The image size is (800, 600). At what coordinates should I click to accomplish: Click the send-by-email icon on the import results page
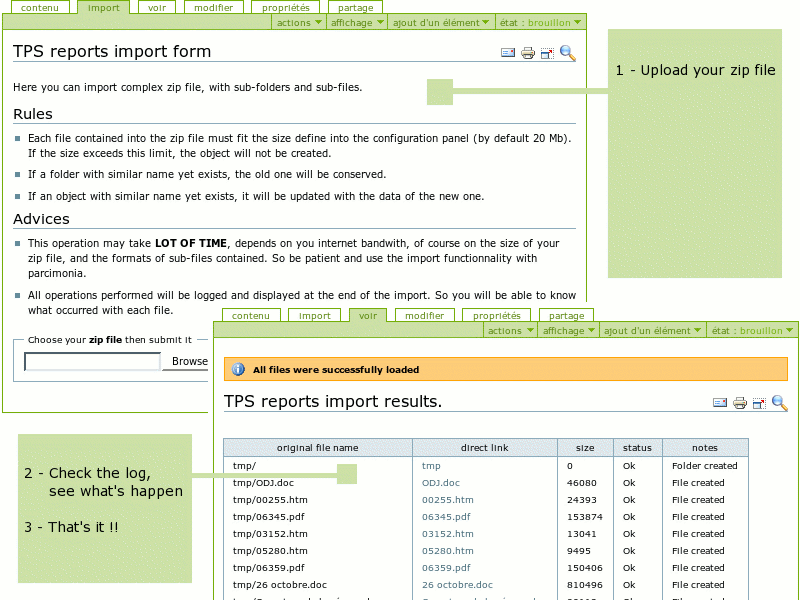720,403
